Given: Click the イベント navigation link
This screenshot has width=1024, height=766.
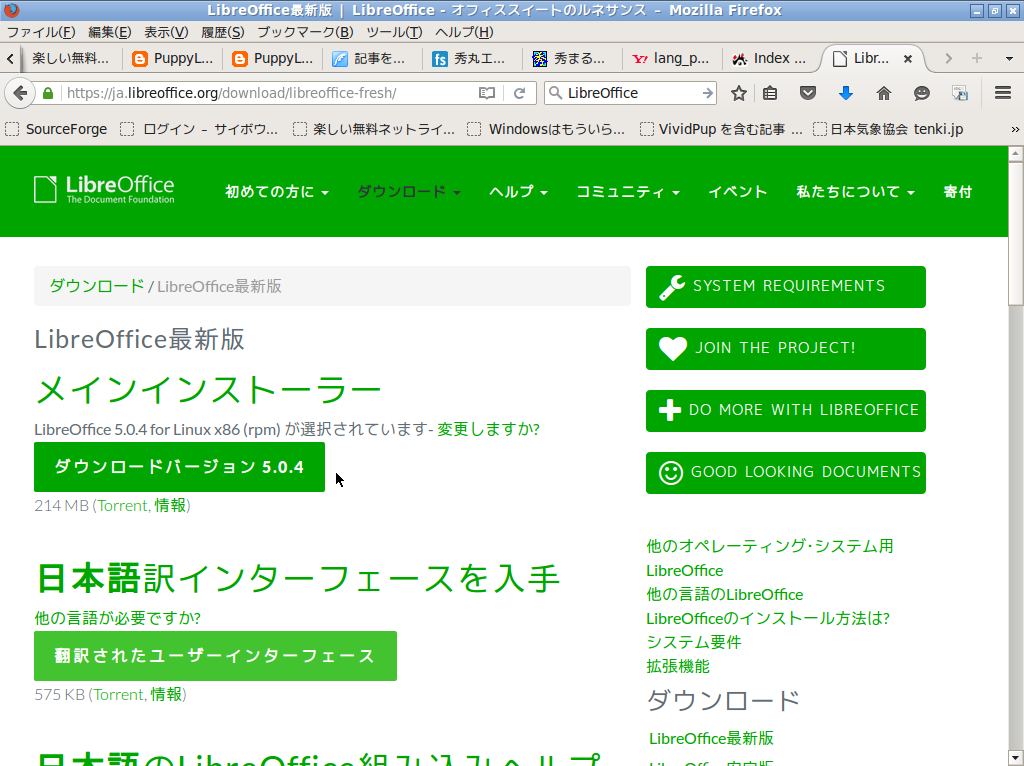Looking at the screenshot, I should [737, 192].
